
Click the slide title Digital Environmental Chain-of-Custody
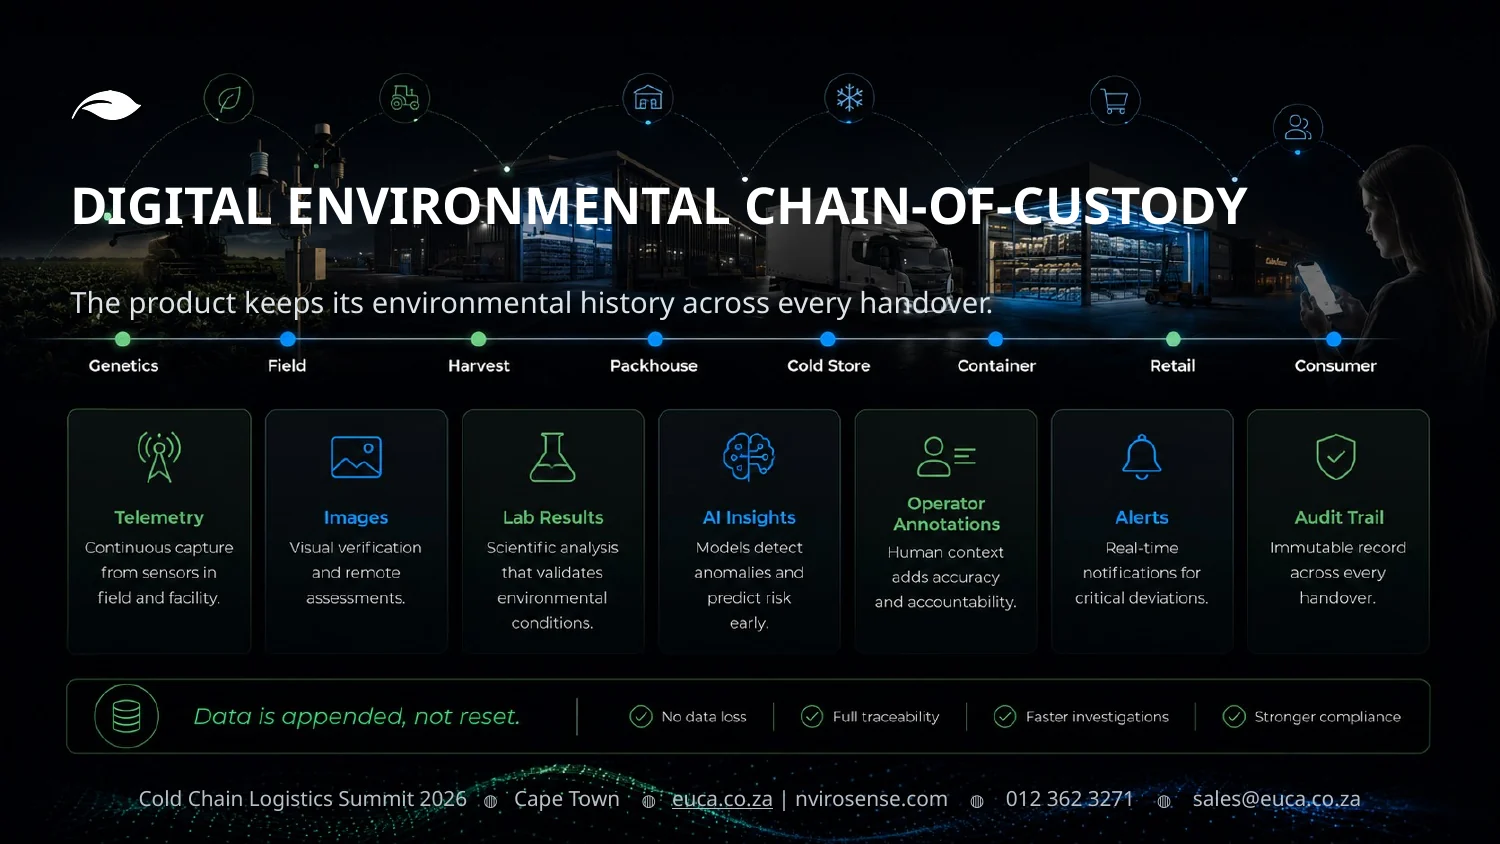659,206
